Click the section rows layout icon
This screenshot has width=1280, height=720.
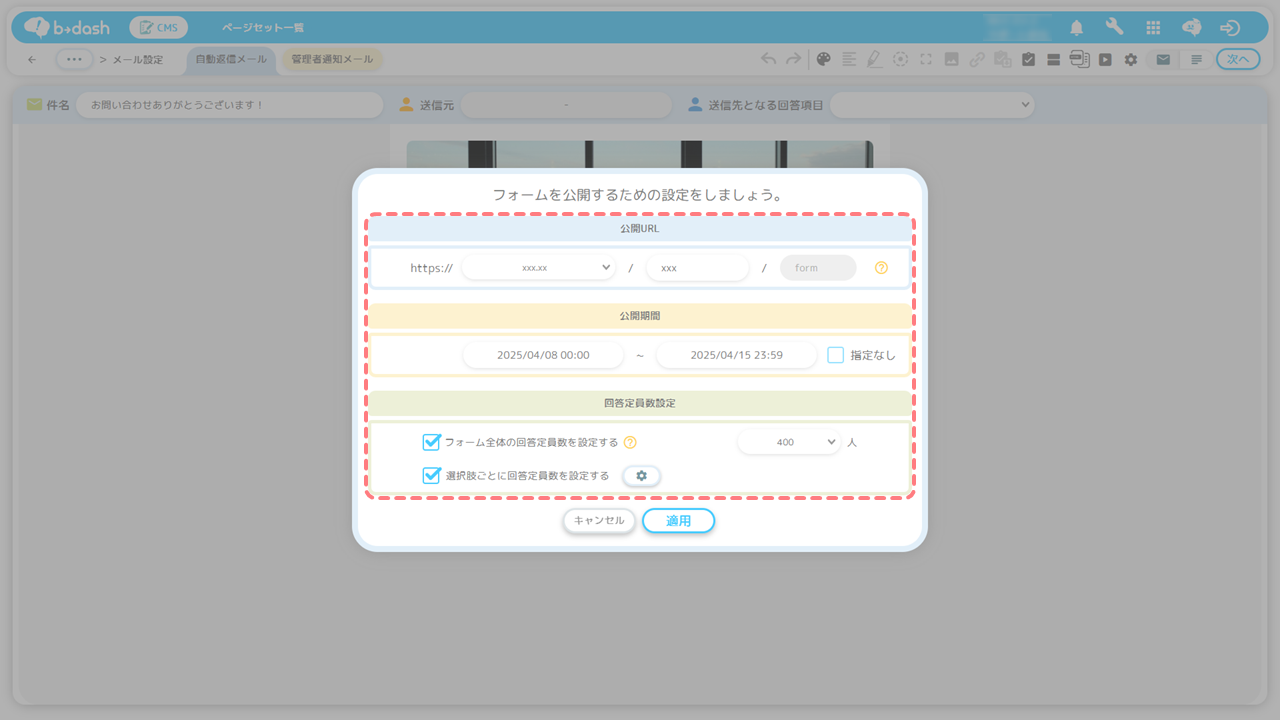pos(1053,59)
